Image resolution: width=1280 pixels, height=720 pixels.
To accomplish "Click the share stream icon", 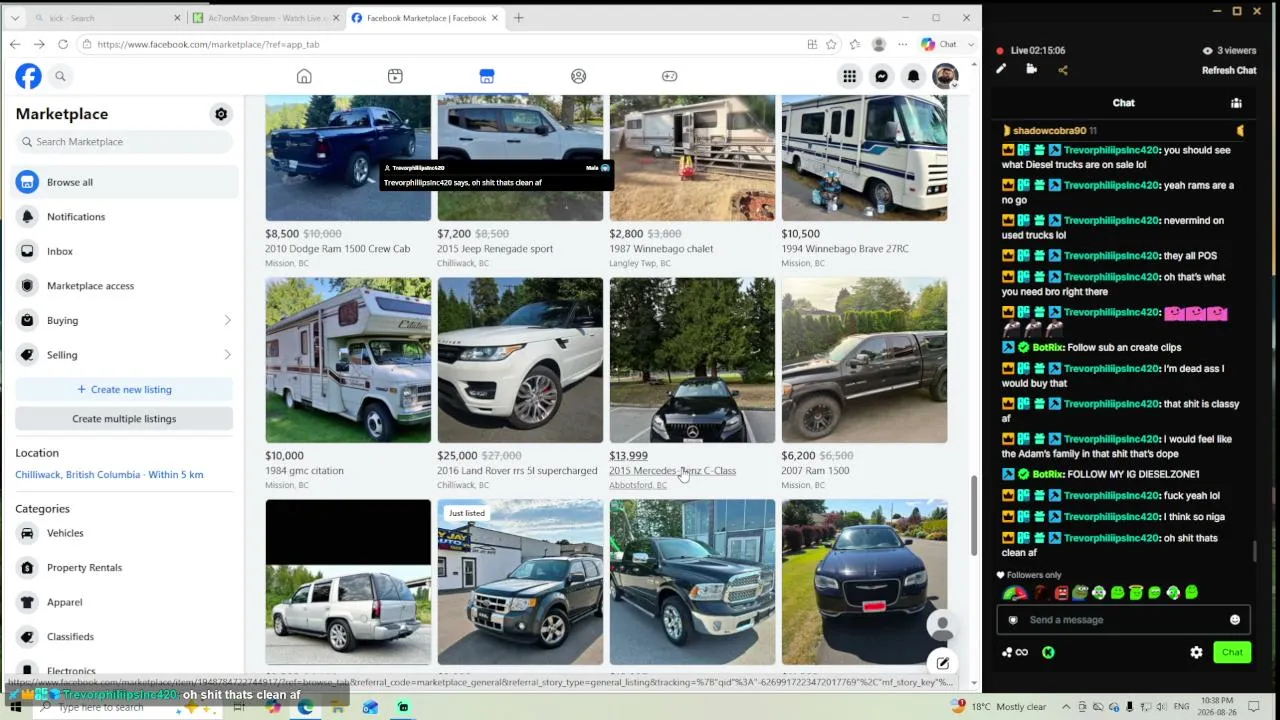I will tap(1062, 70).
